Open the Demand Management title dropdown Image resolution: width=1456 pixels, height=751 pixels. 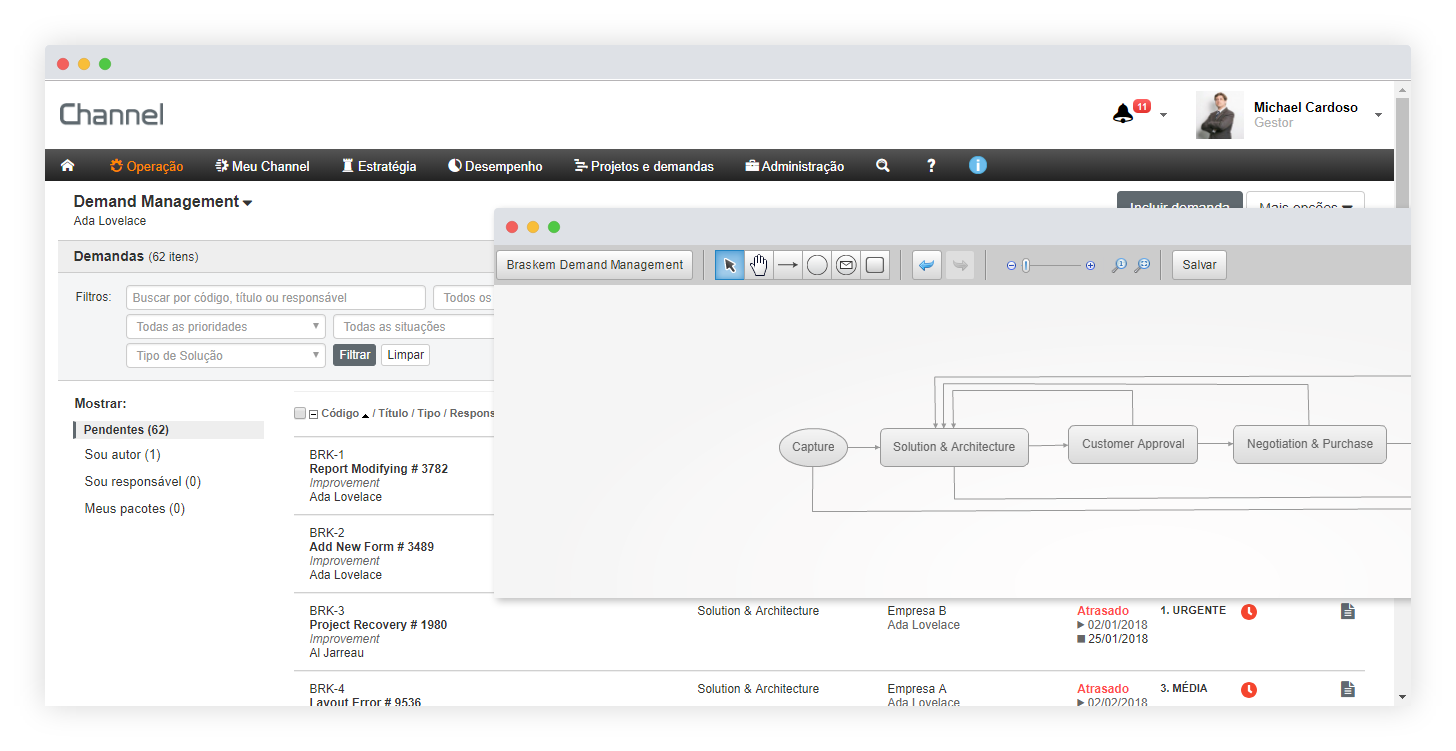tap(247, 203)
